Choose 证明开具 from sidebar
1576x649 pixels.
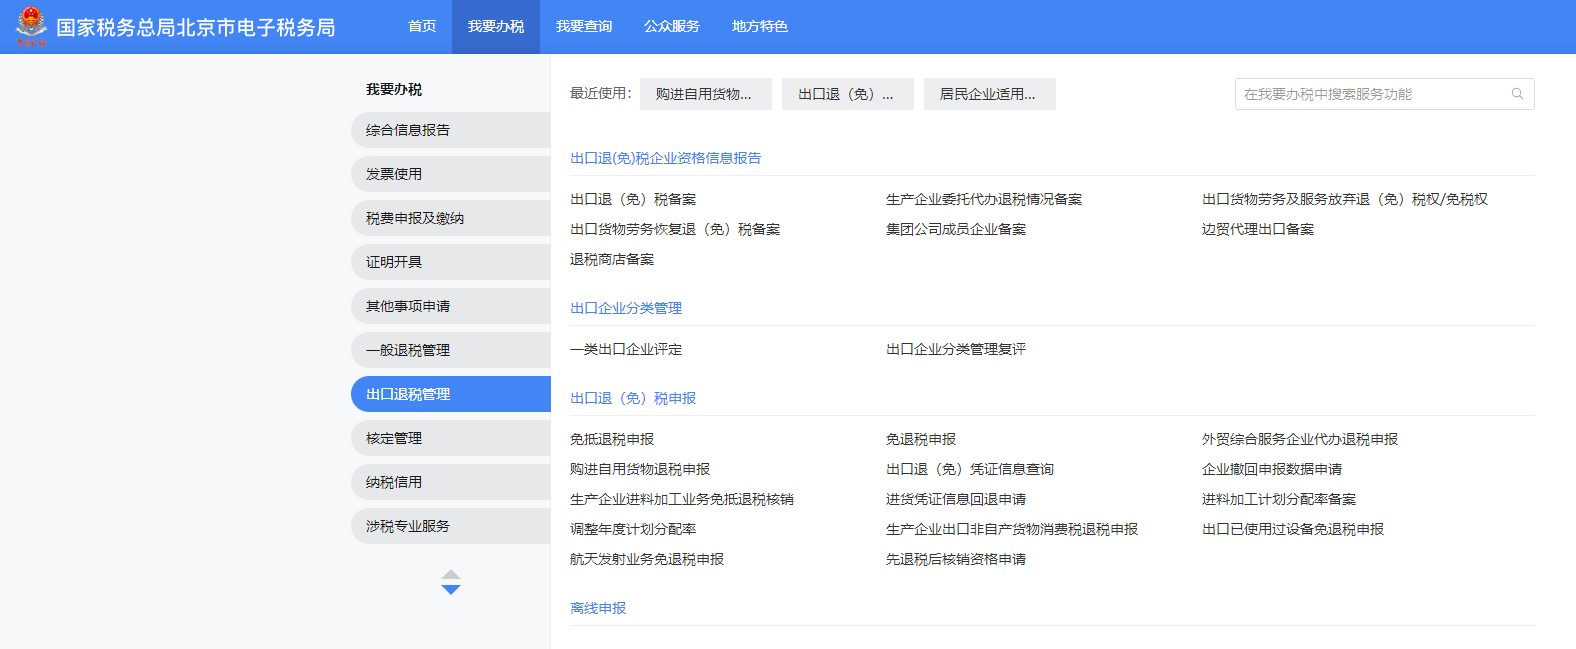(x=451, y=262)
